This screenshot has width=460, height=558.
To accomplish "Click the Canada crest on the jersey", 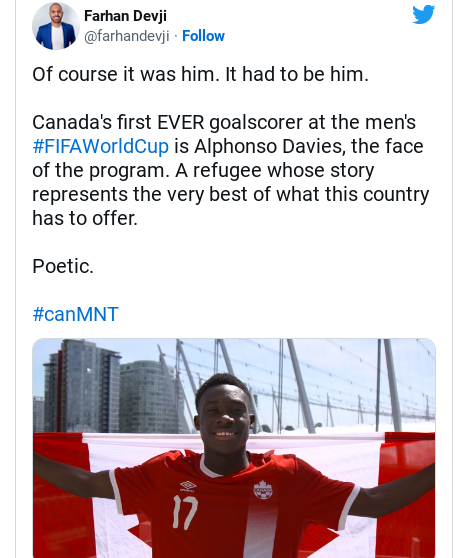I will 263,490.
